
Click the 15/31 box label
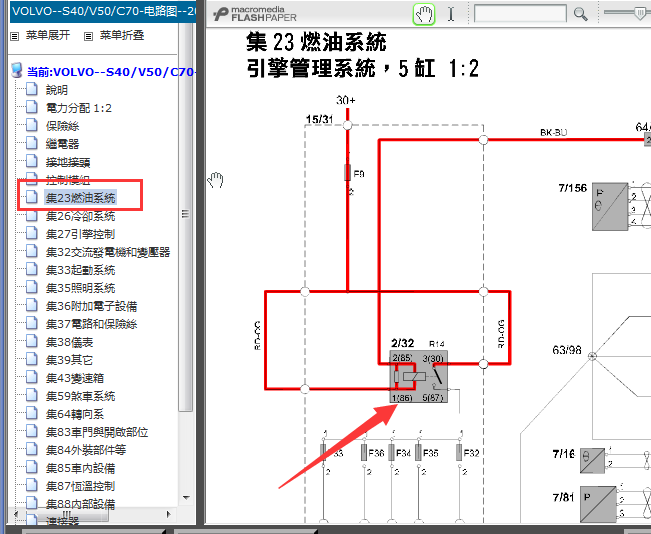point(319,120)
